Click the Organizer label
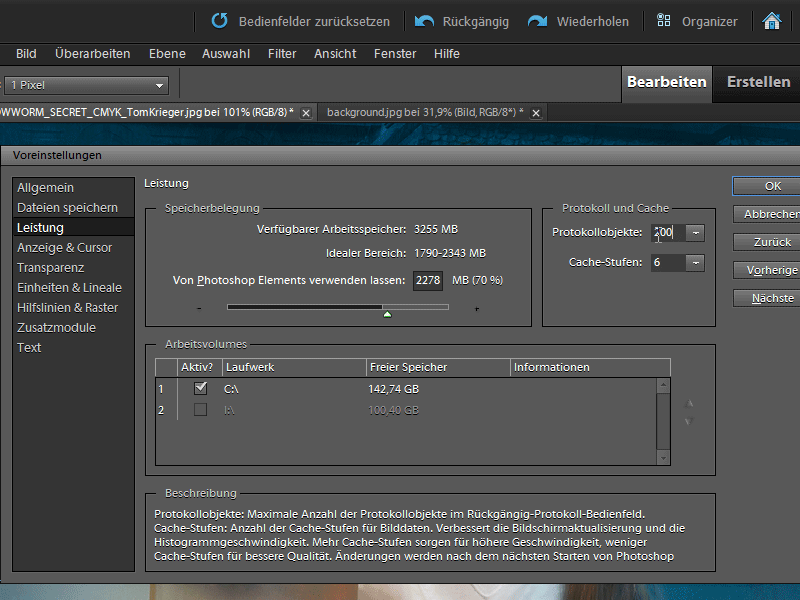Image resolution: width=800 pixels, height=600 pixels. click(710, 22)
